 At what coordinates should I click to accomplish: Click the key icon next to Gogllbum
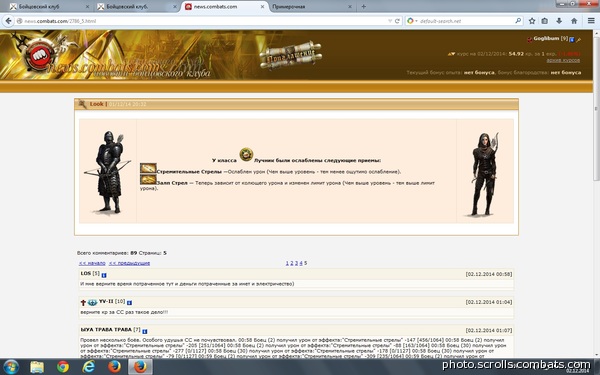pyautogui.click(x=578, y=39)
